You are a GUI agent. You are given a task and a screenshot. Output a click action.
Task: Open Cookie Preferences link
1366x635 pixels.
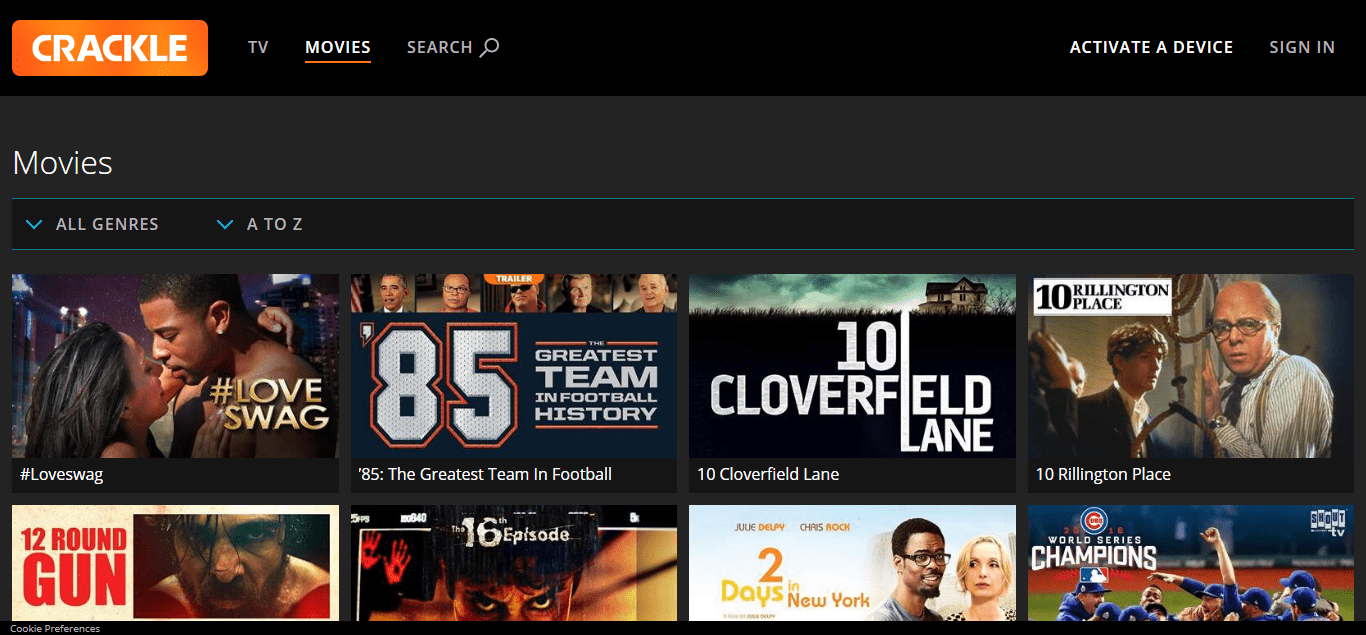[x=55, y=629]
